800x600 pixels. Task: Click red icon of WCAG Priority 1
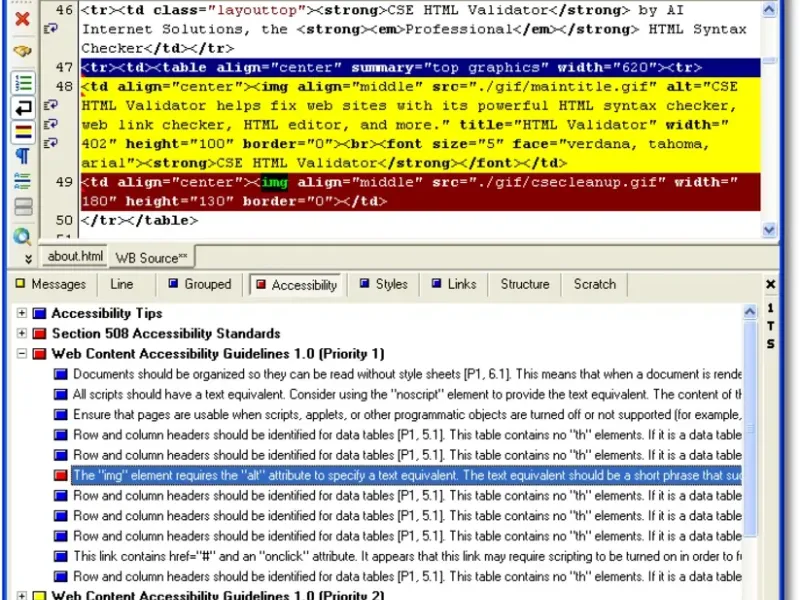(39, 354)
